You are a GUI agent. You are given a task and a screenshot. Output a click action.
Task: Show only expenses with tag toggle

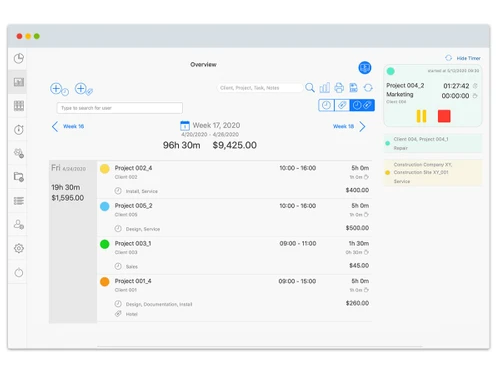click(342, 105)
